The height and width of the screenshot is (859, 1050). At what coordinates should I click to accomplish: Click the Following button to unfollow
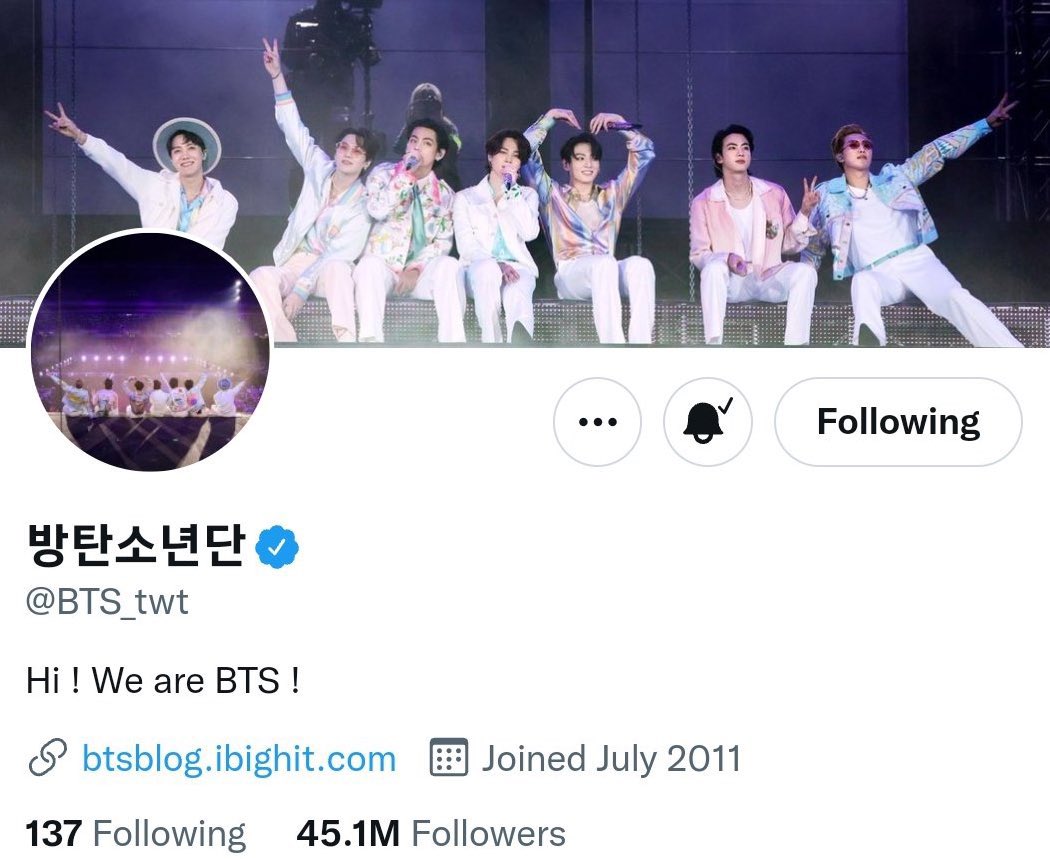[x=898, y=422]
